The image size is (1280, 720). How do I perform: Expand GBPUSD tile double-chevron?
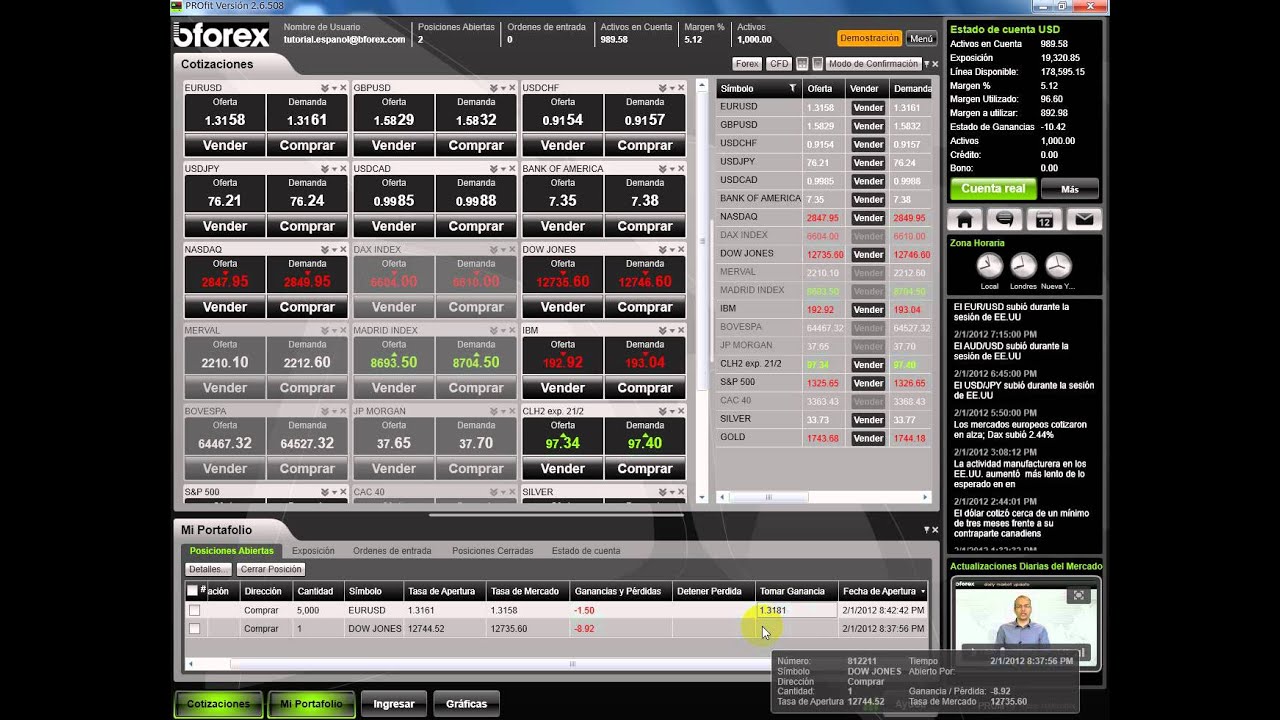pos(494,88)
